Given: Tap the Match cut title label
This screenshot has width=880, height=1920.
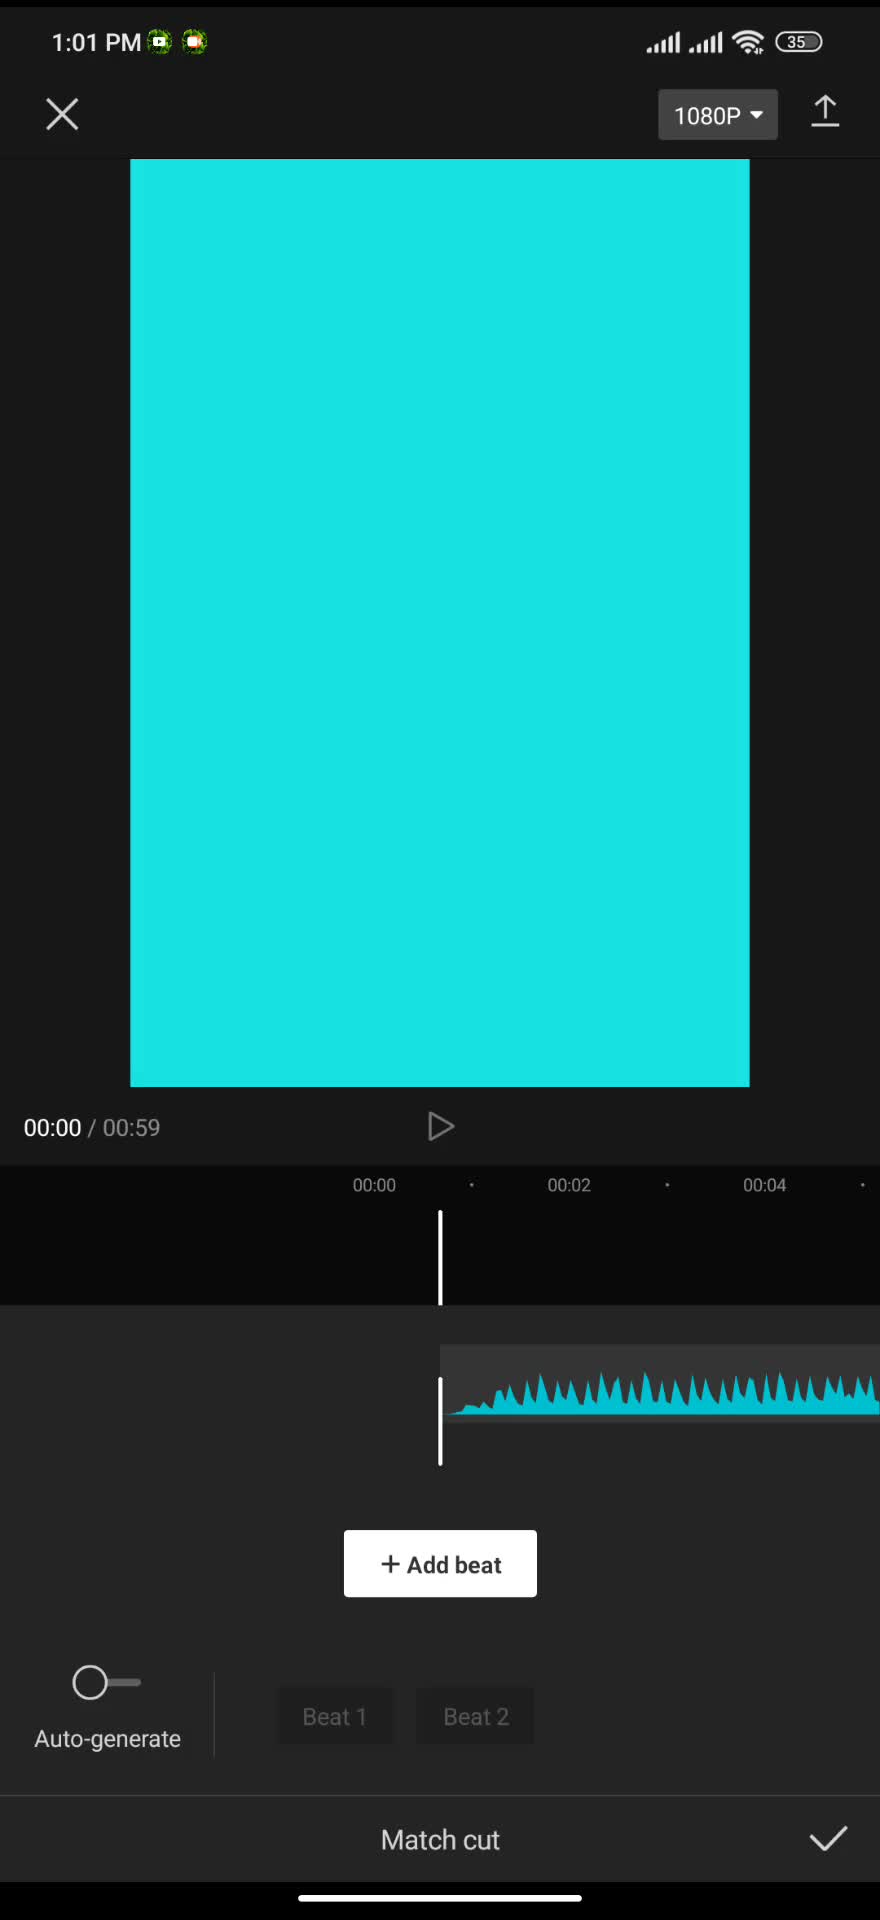Looking at the screenshot, I should click(x=440, y=1840).
